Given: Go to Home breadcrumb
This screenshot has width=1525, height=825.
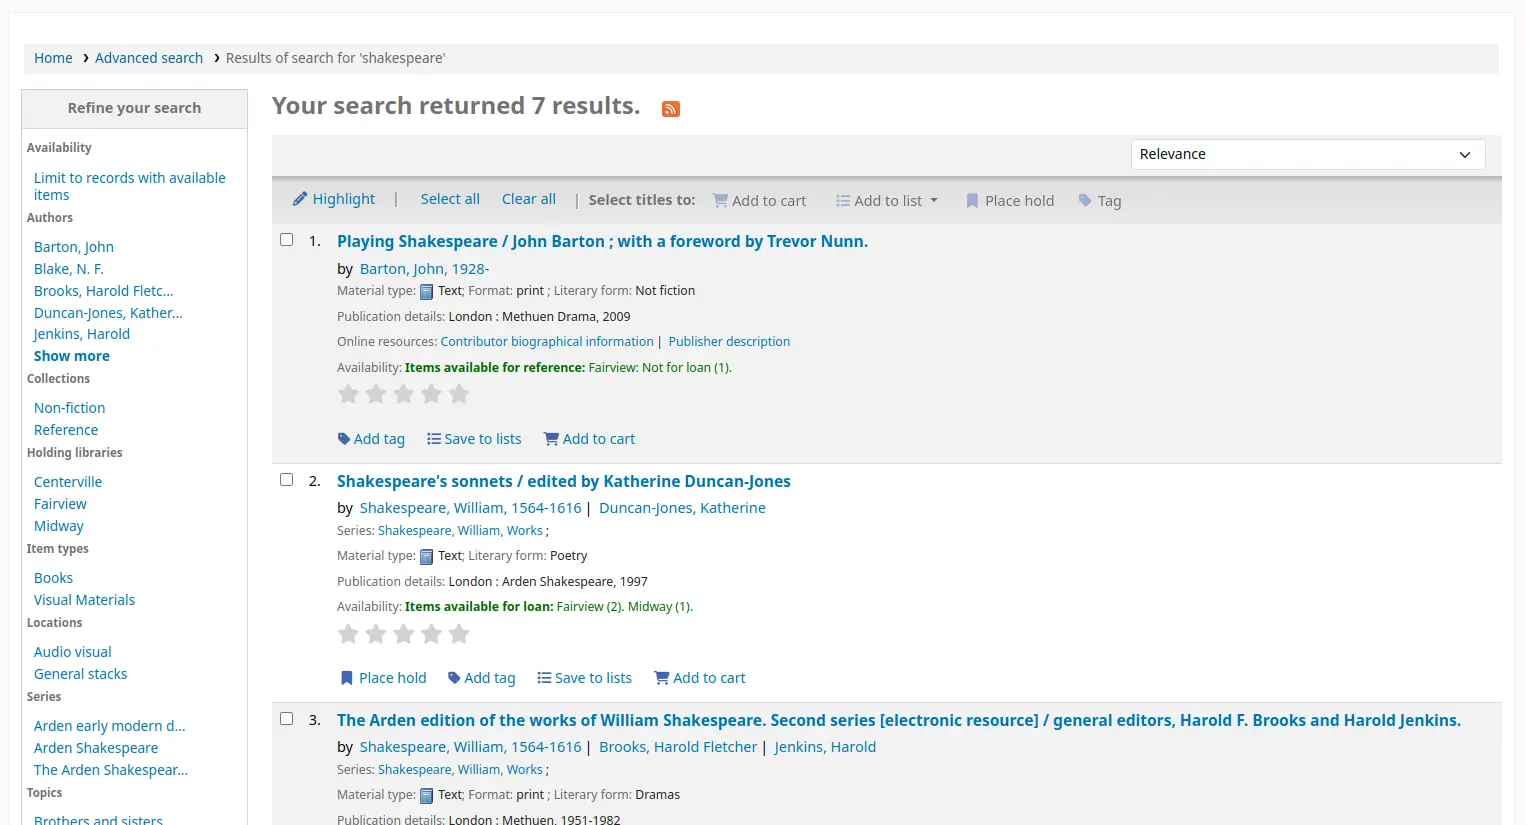Looking at the screenshot, I should click(x=53, y=58).
